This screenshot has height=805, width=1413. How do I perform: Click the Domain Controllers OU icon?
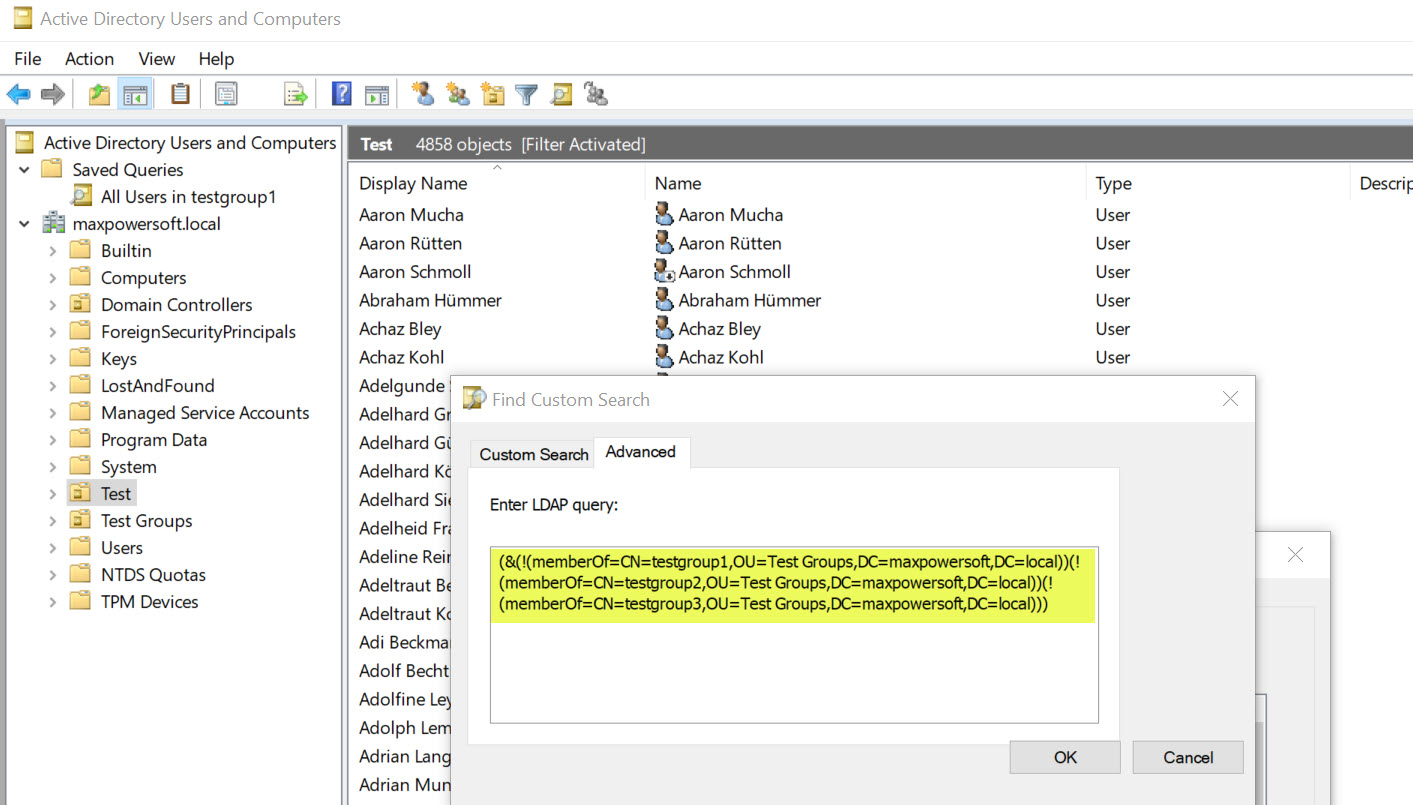pyautogui.click(x=81, y=304)
